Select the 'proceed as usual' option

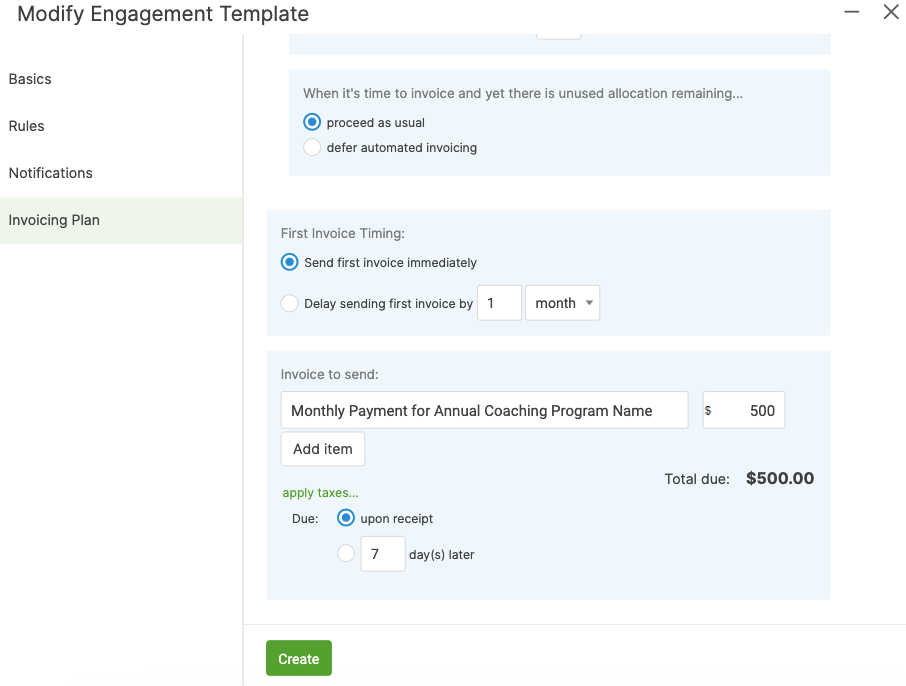point(312,122)
